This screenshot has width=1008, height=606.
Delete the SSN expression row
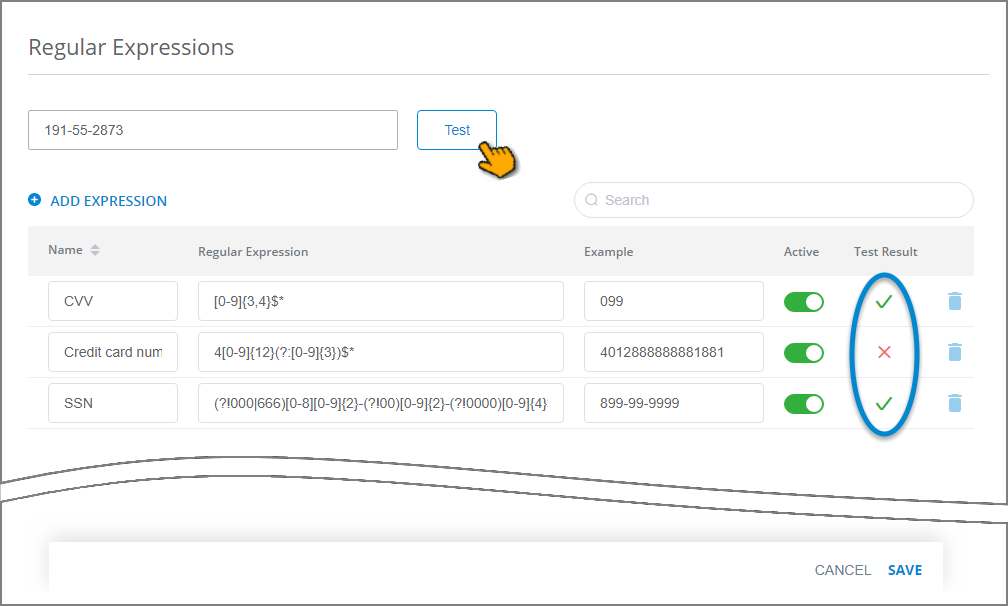click(955, 402)
